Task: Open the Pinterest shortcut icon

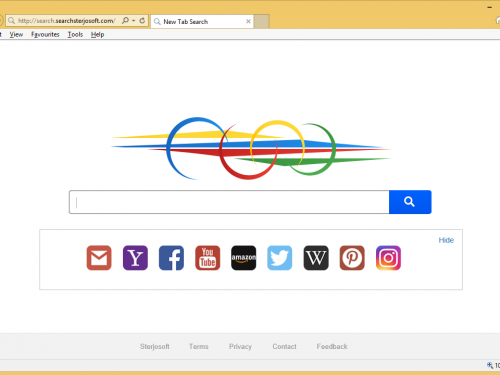Action: (x=352, y=258)
